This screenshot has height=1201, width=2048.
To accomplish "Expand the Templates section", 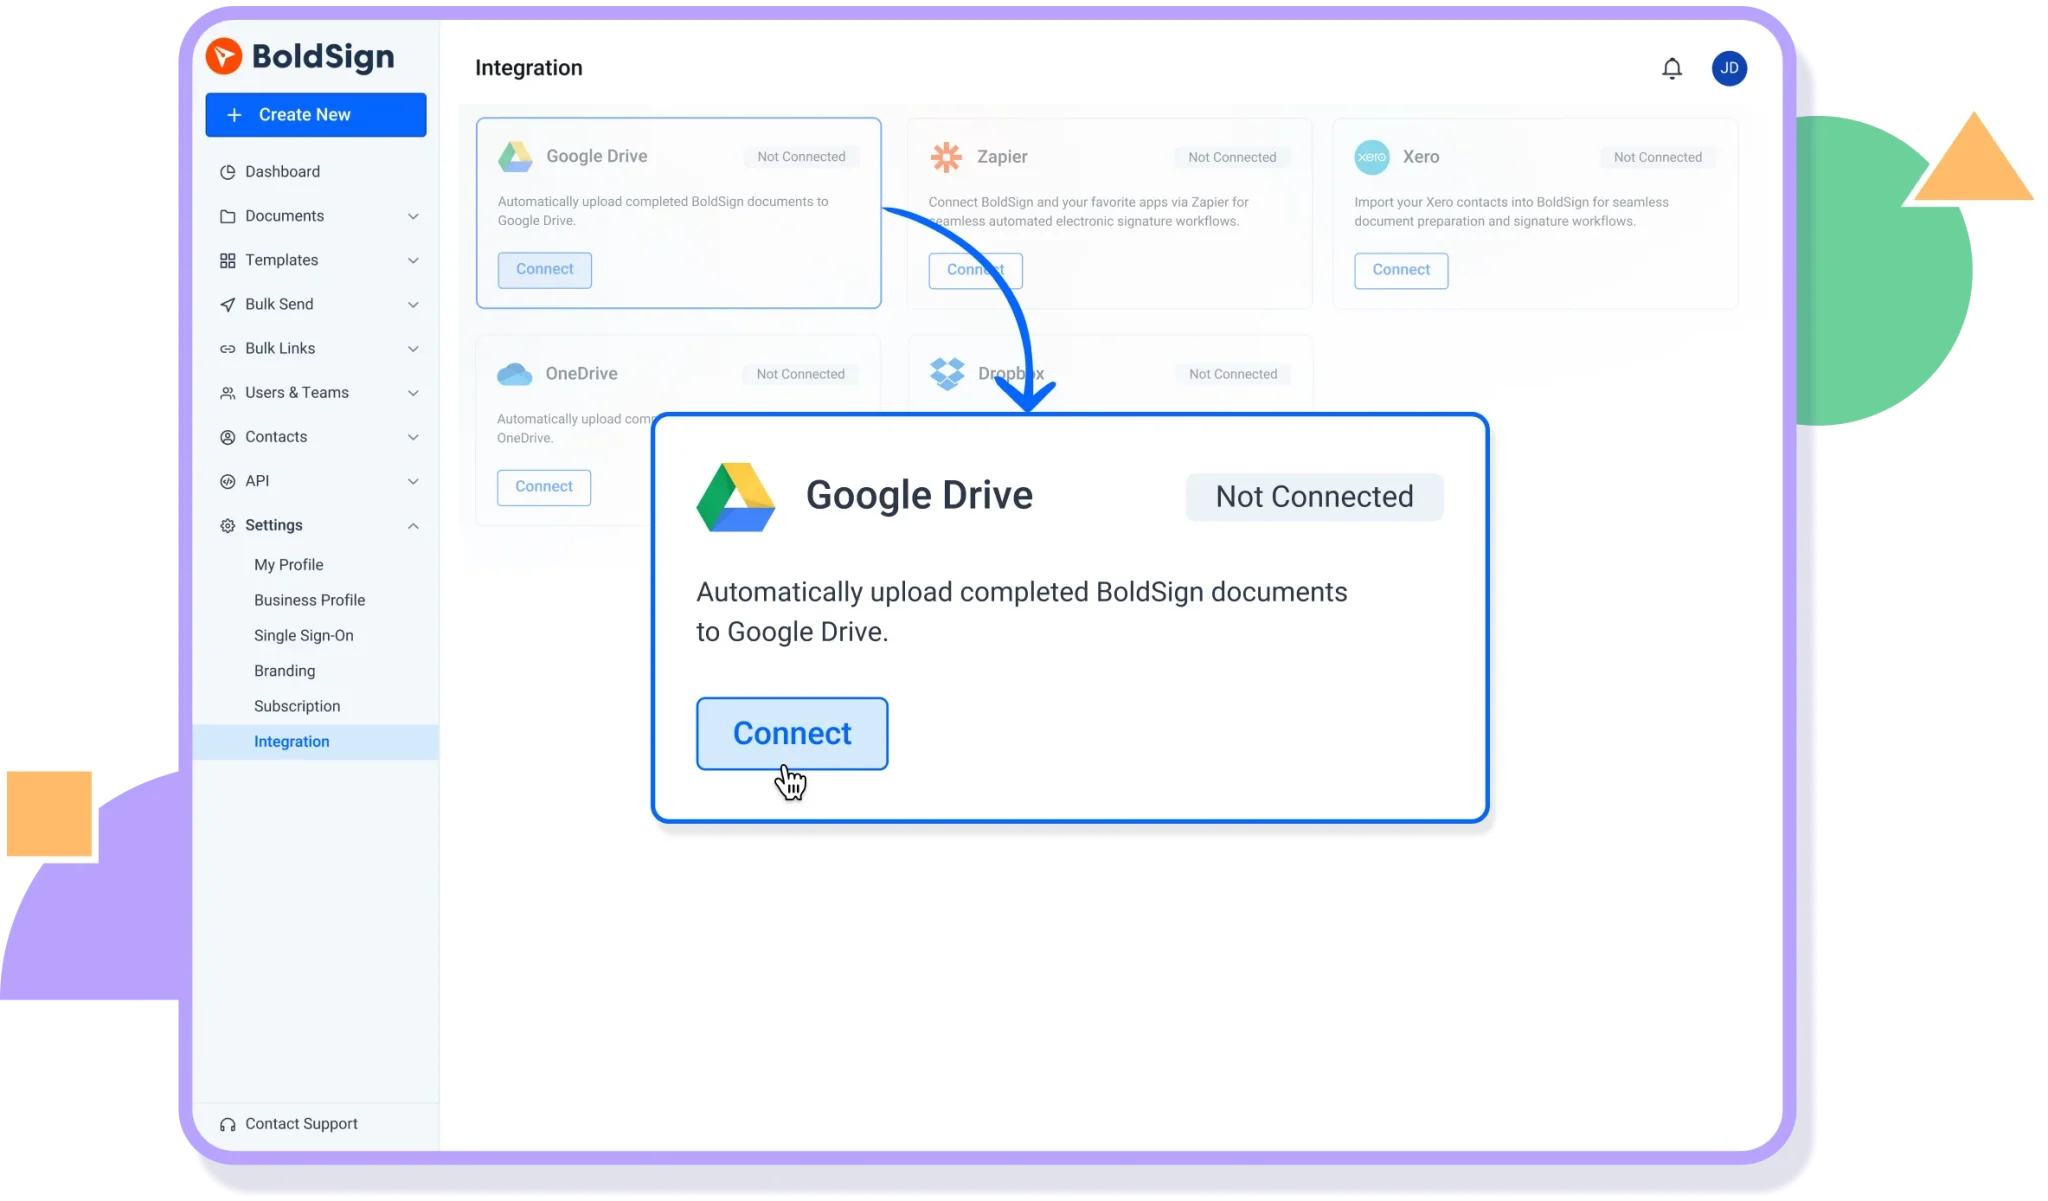I will point(413,260).
